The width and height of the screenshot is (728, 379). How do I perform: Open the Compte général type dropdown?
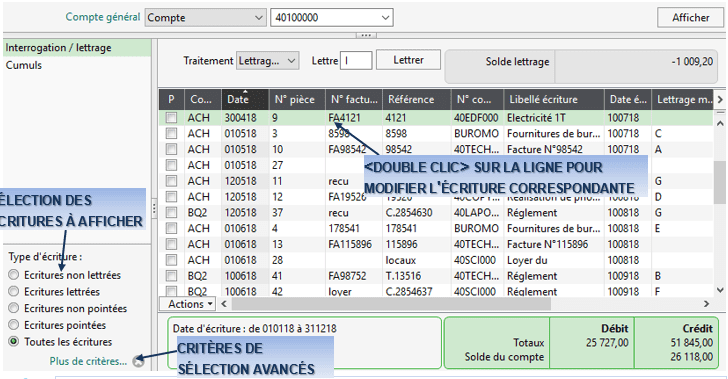point(205,18)
